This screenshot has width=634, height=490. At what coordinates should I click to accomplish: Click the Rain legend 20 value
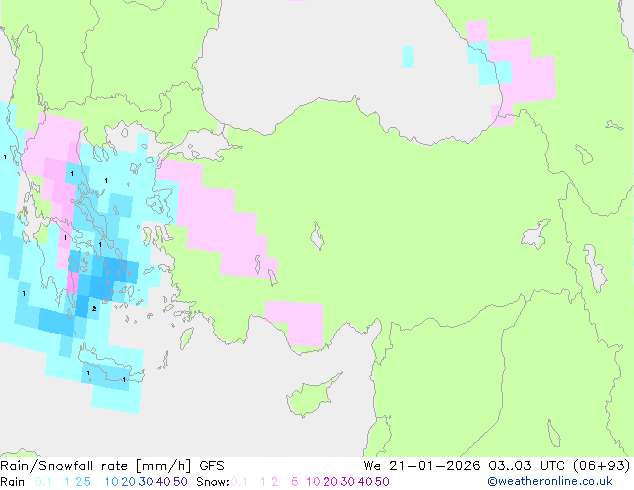(x=128, y=482)
